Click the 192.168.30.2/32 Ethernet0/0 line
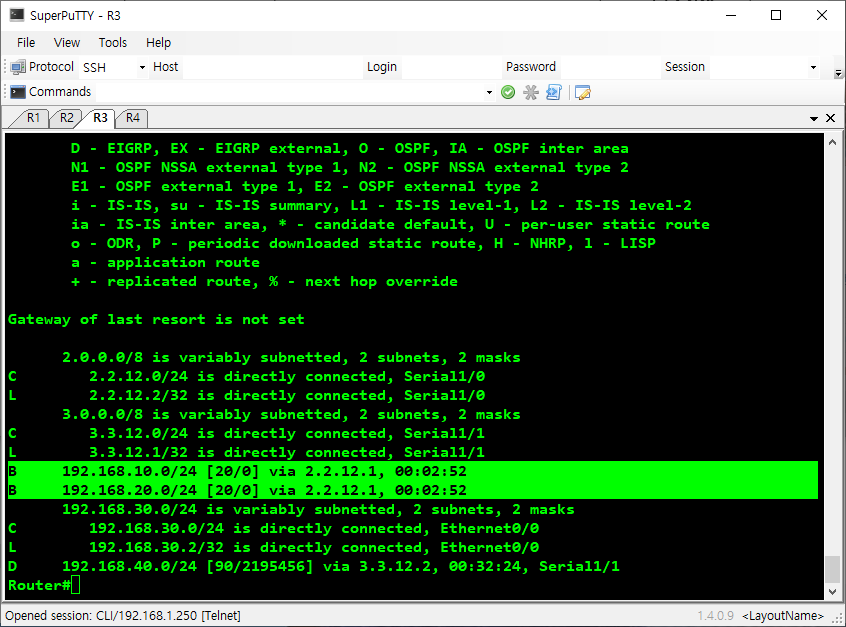 coord(274,547)
